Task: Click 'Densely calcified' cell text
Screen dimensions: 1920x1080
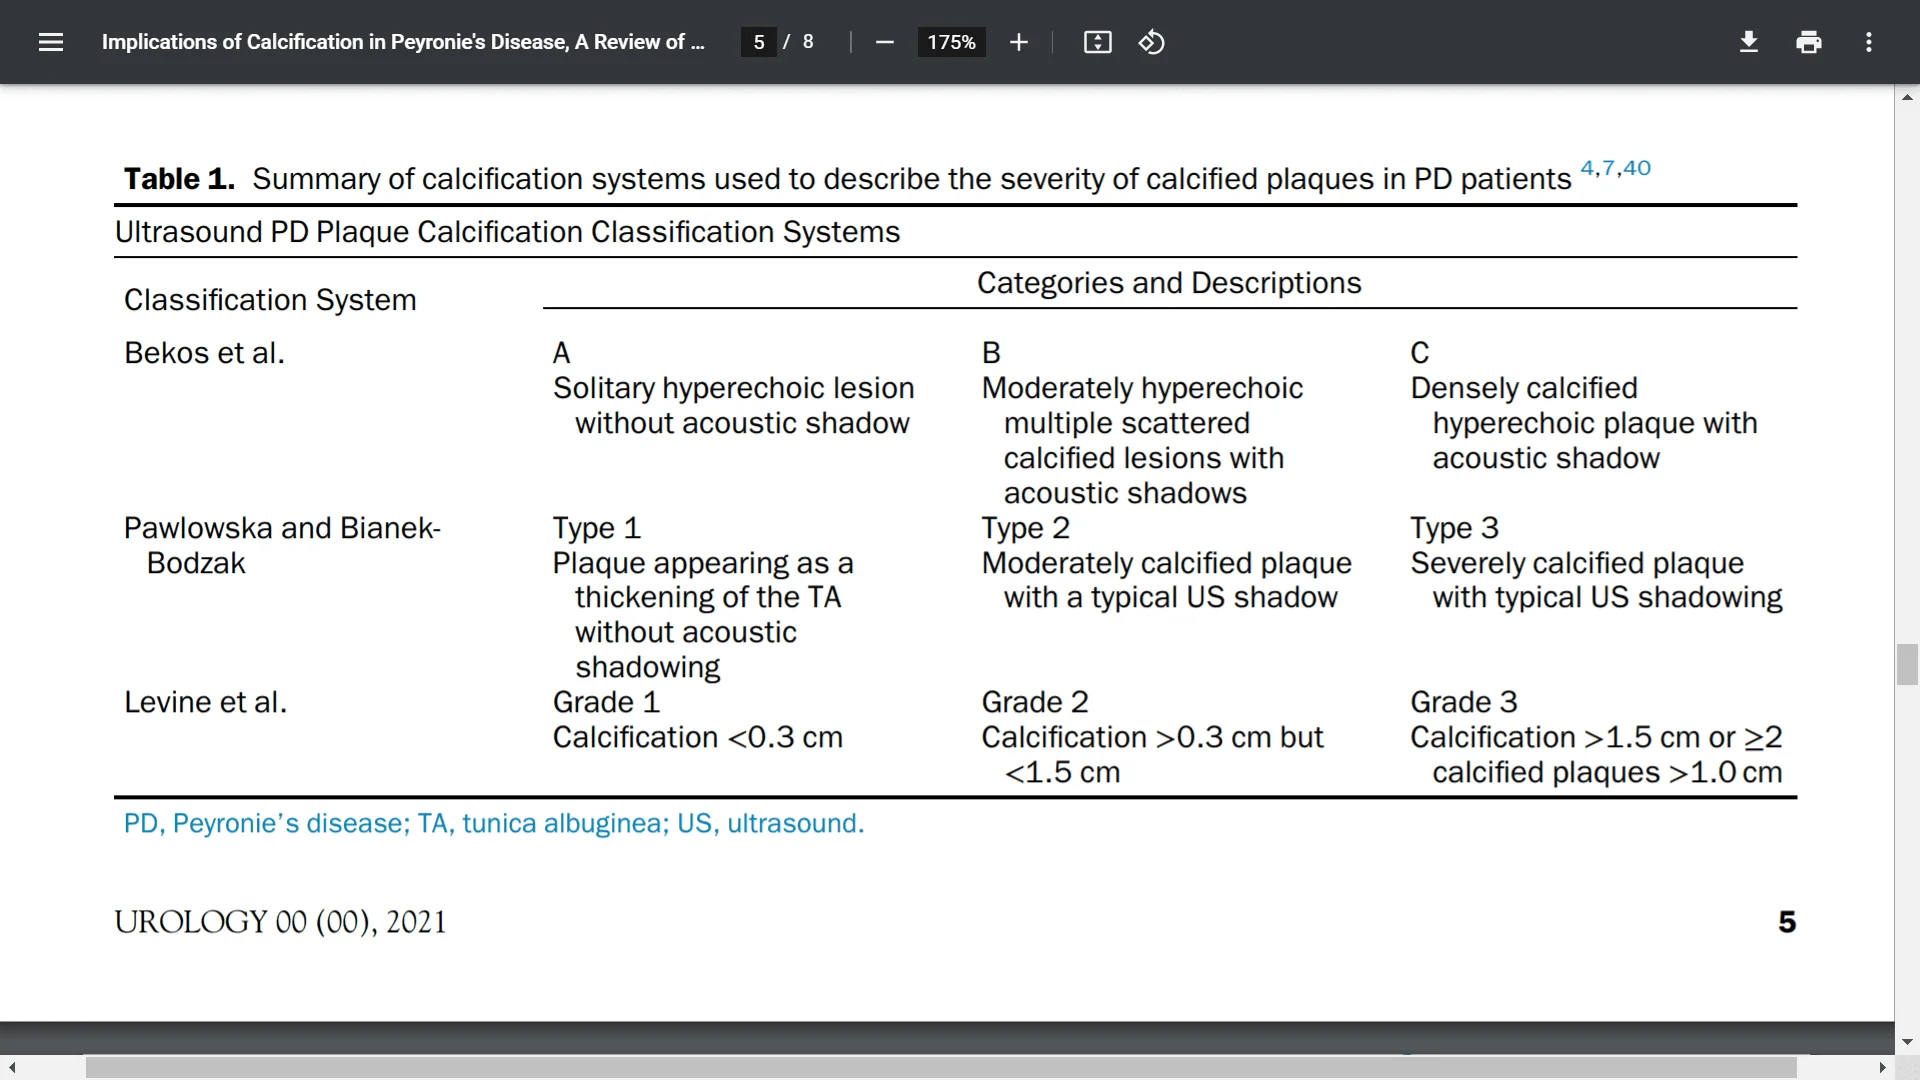Action: click(1524, 388)
